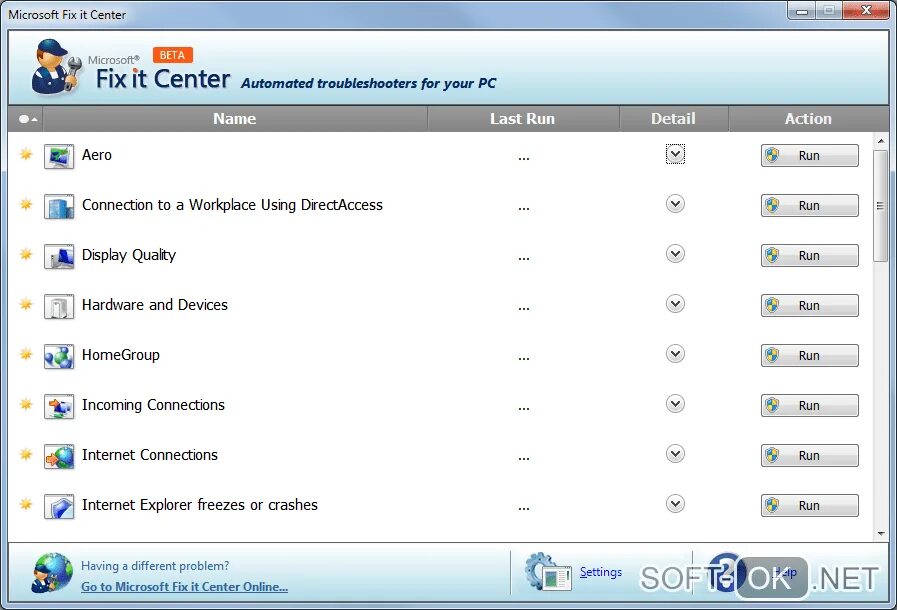Viewport: 897px width, 610px height.
Task: Click the star beside HomeGroup
Action: 26,354
